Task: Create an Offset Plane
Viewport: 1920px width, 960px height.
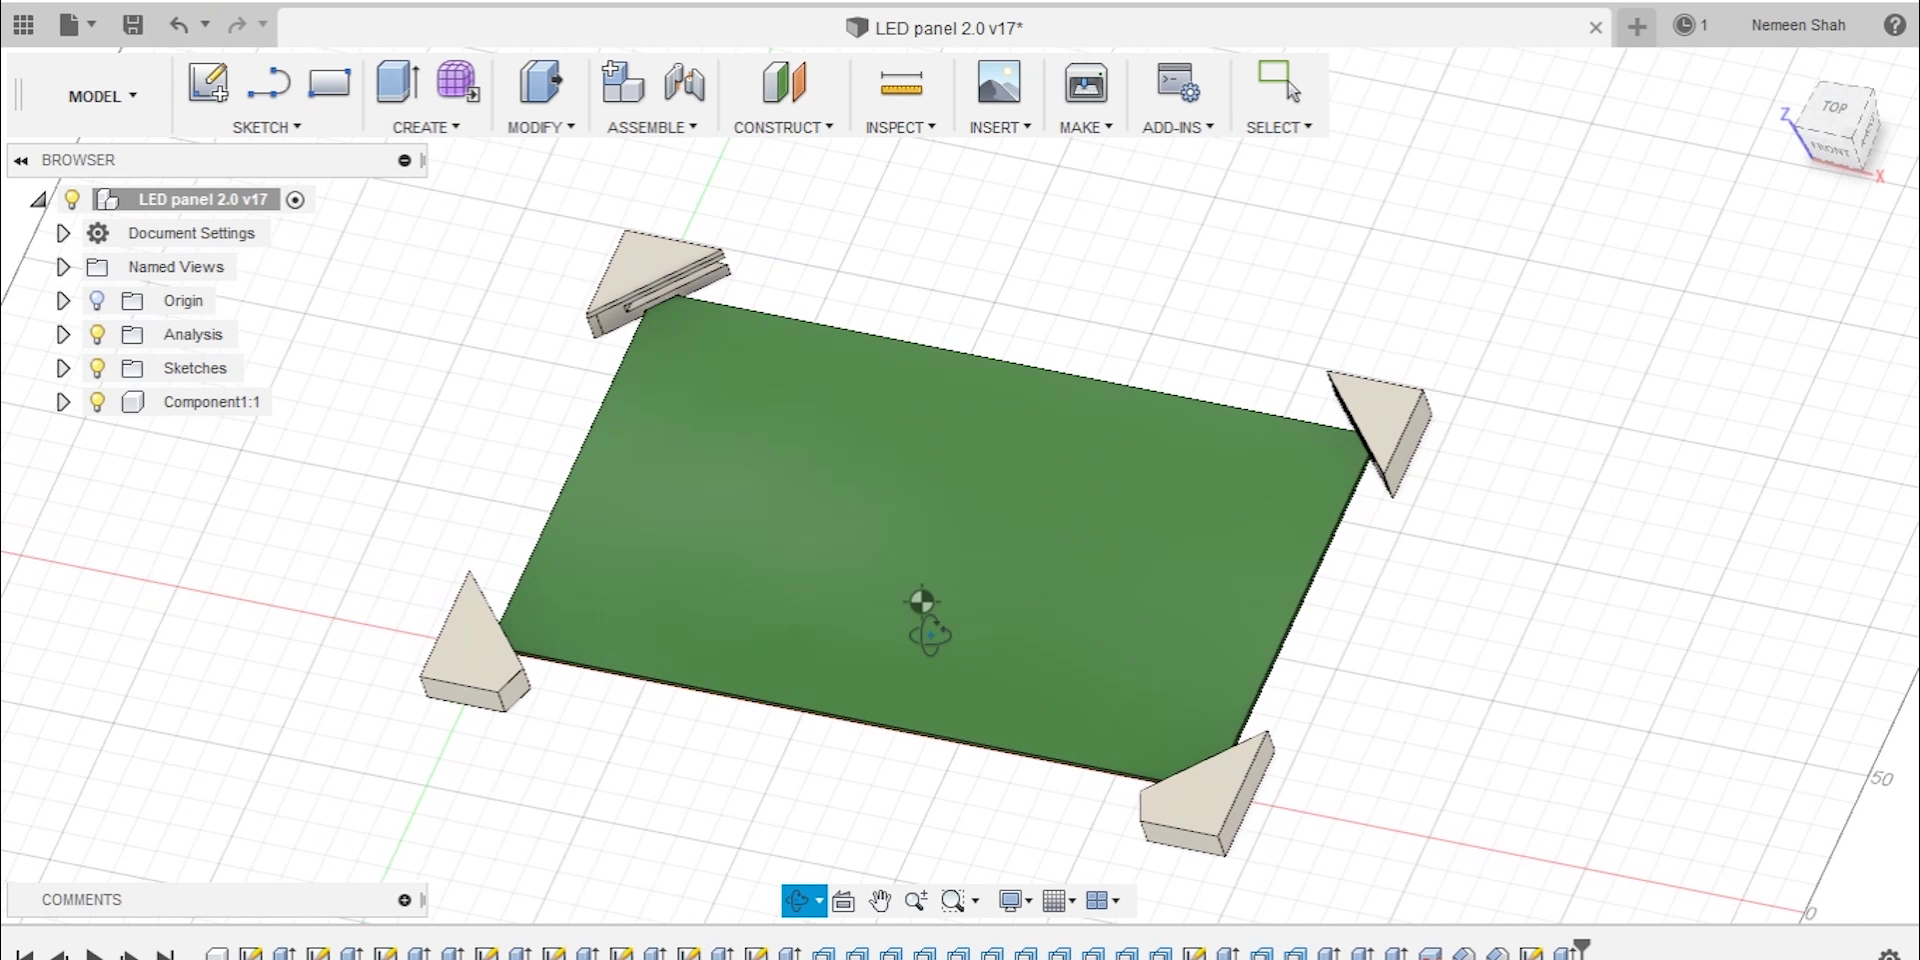Action: 784,82
